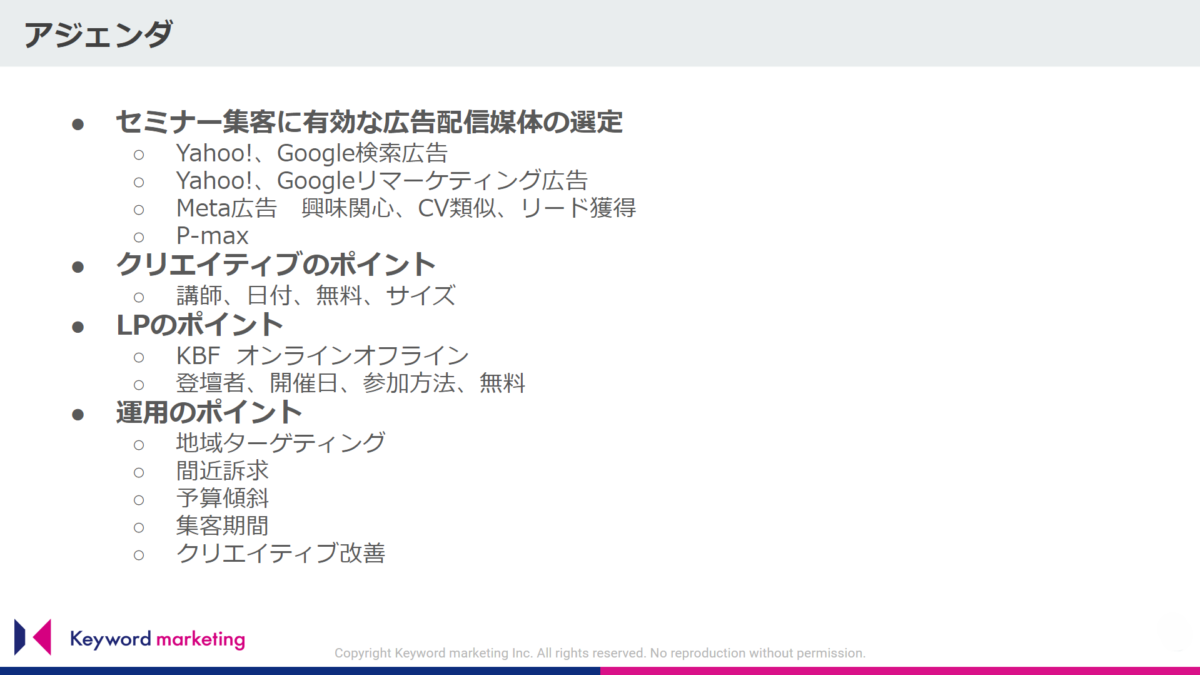The height and width of the screenshot is (675, 1200).
Task: Click the Keyword marketing brand name text
Action: pos(158,639)
